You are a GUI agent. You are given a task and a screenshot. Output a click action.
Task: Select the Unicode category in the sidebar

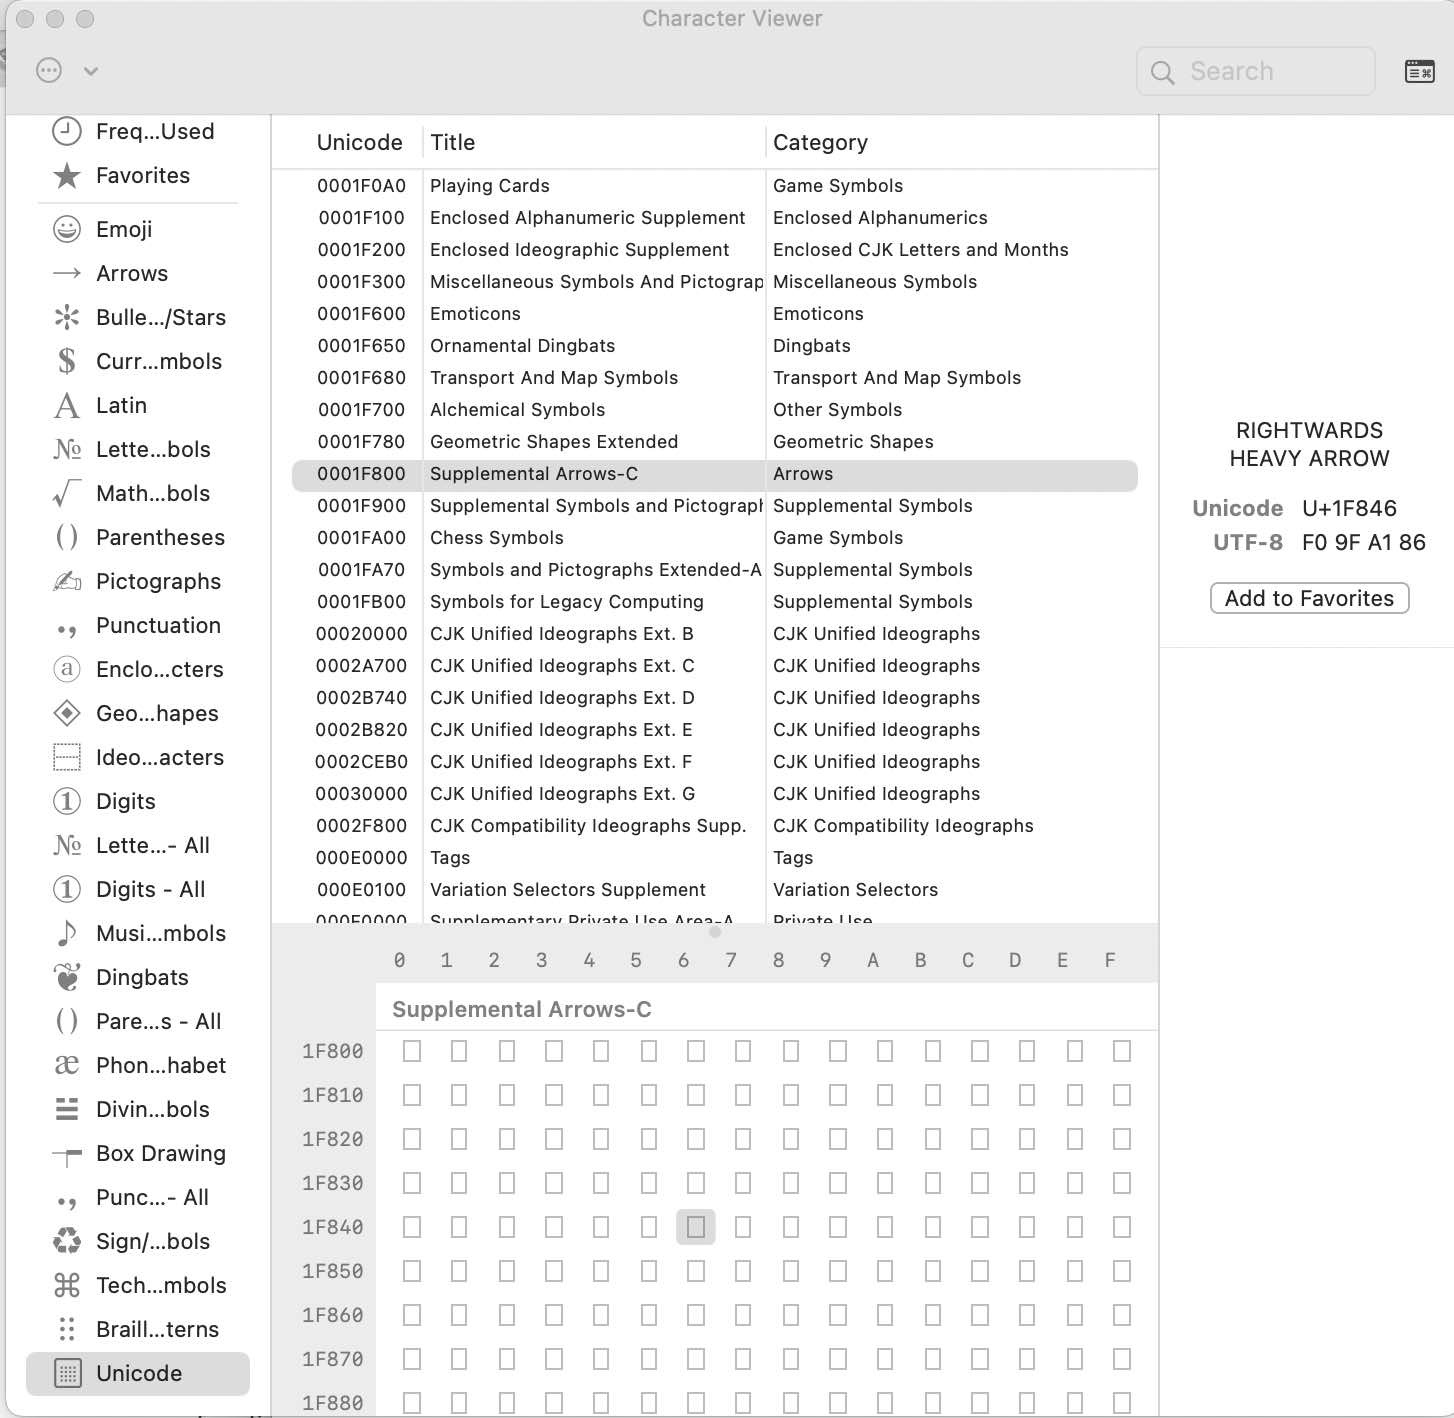click(138, 1373)
